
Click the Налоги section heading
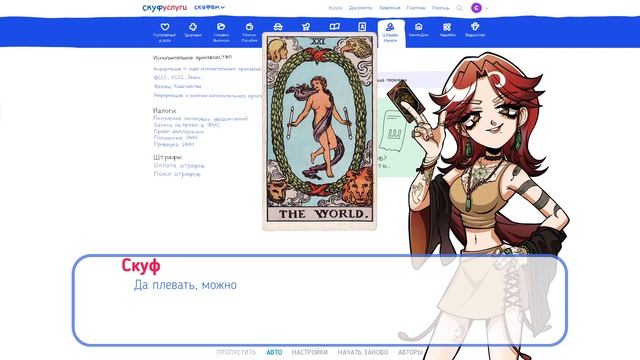coord(164,111)
